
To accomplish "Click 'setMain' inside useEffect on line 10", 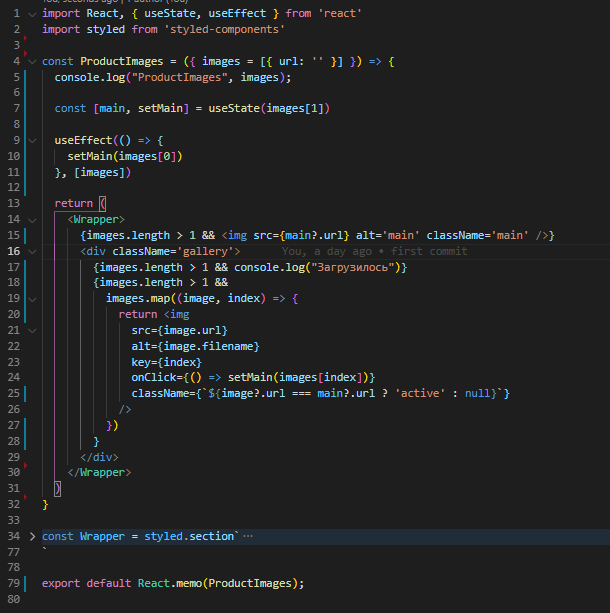I will [90, 156].
